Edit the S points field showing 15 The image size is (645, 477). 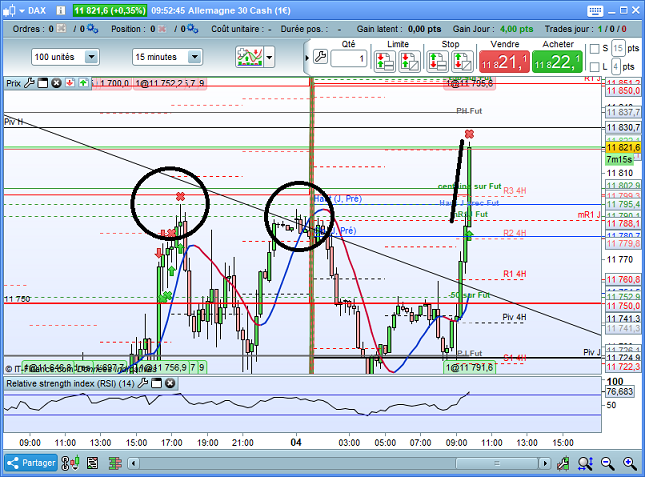pyautogui.click(x=618, y=49)
